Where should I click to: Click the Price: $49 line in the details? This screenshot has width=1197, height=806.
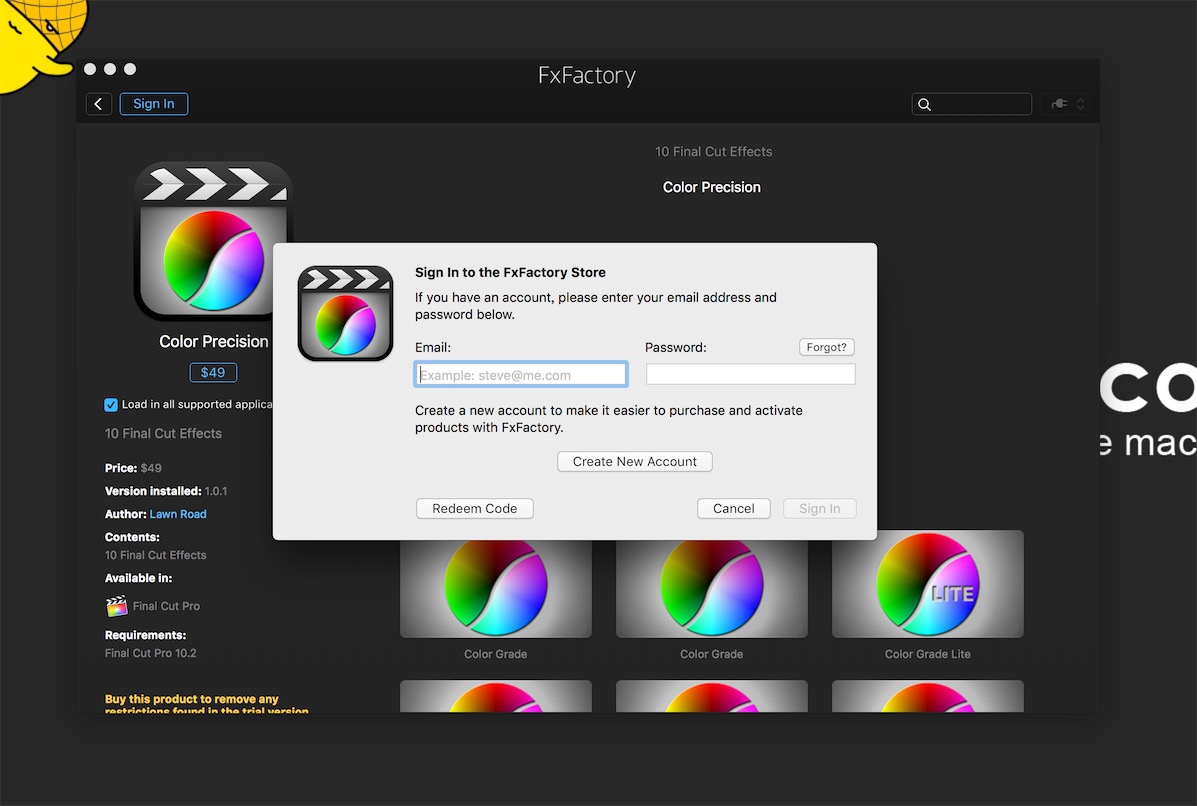(x=134, y=468)
